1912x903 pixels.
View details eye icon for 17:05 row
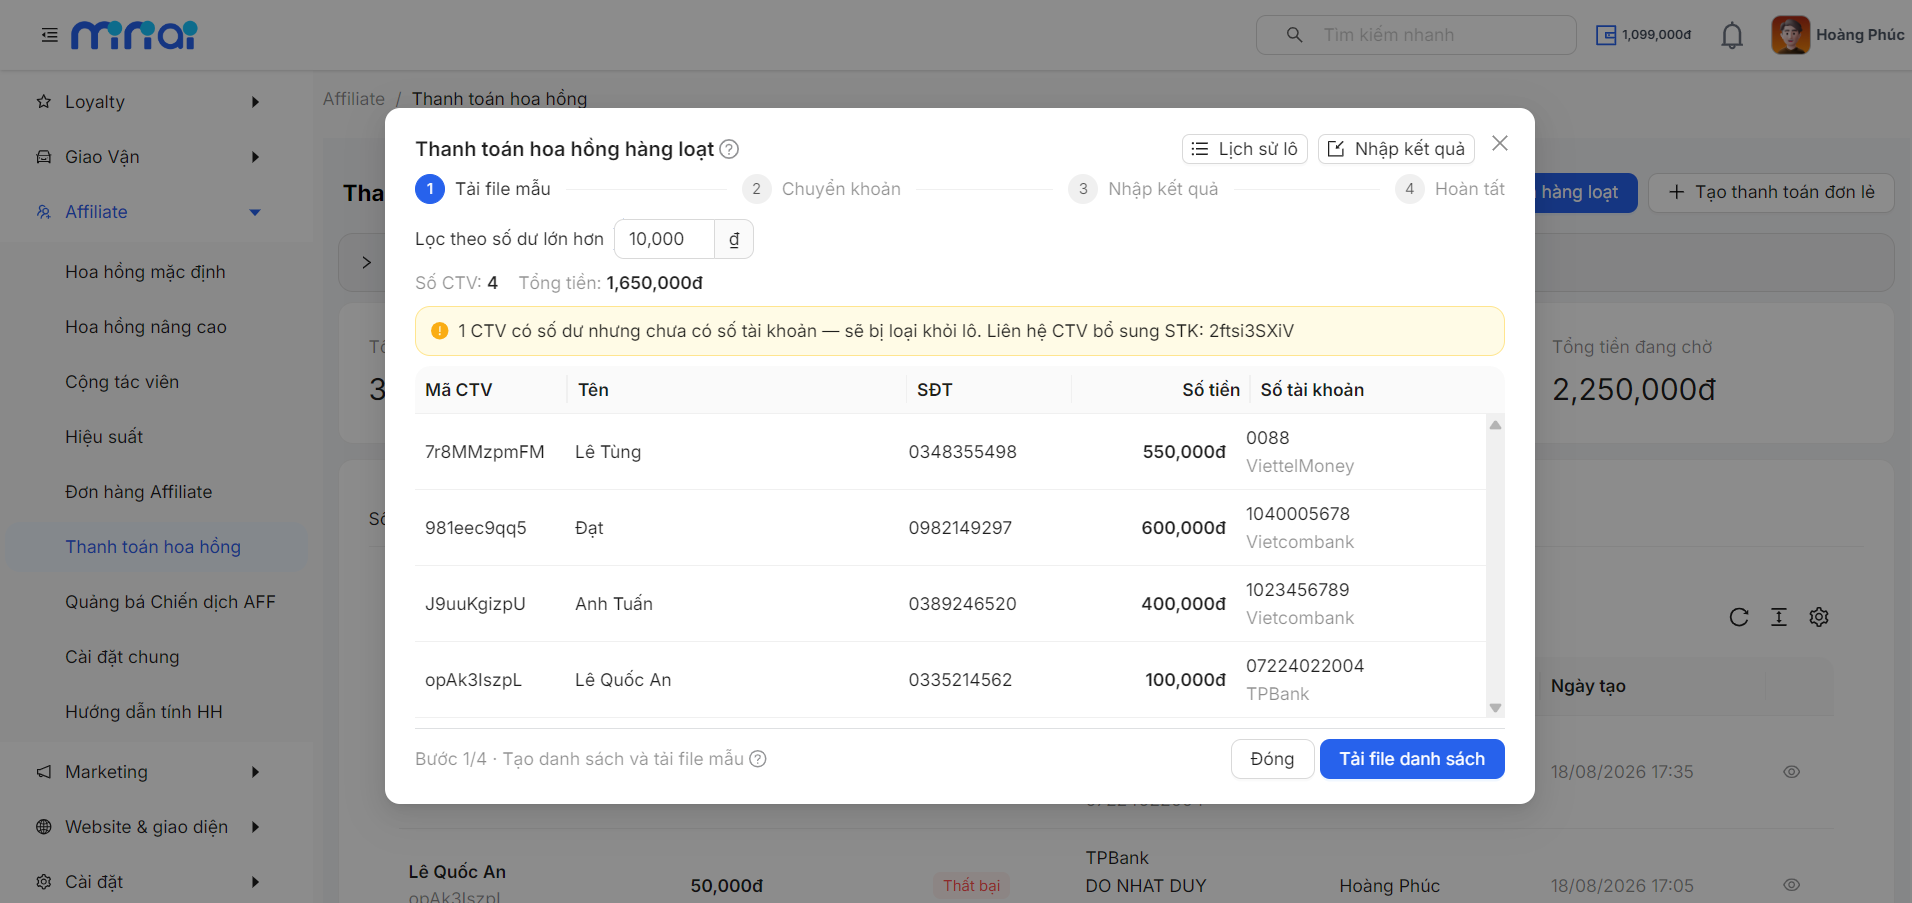point(1792,885)
